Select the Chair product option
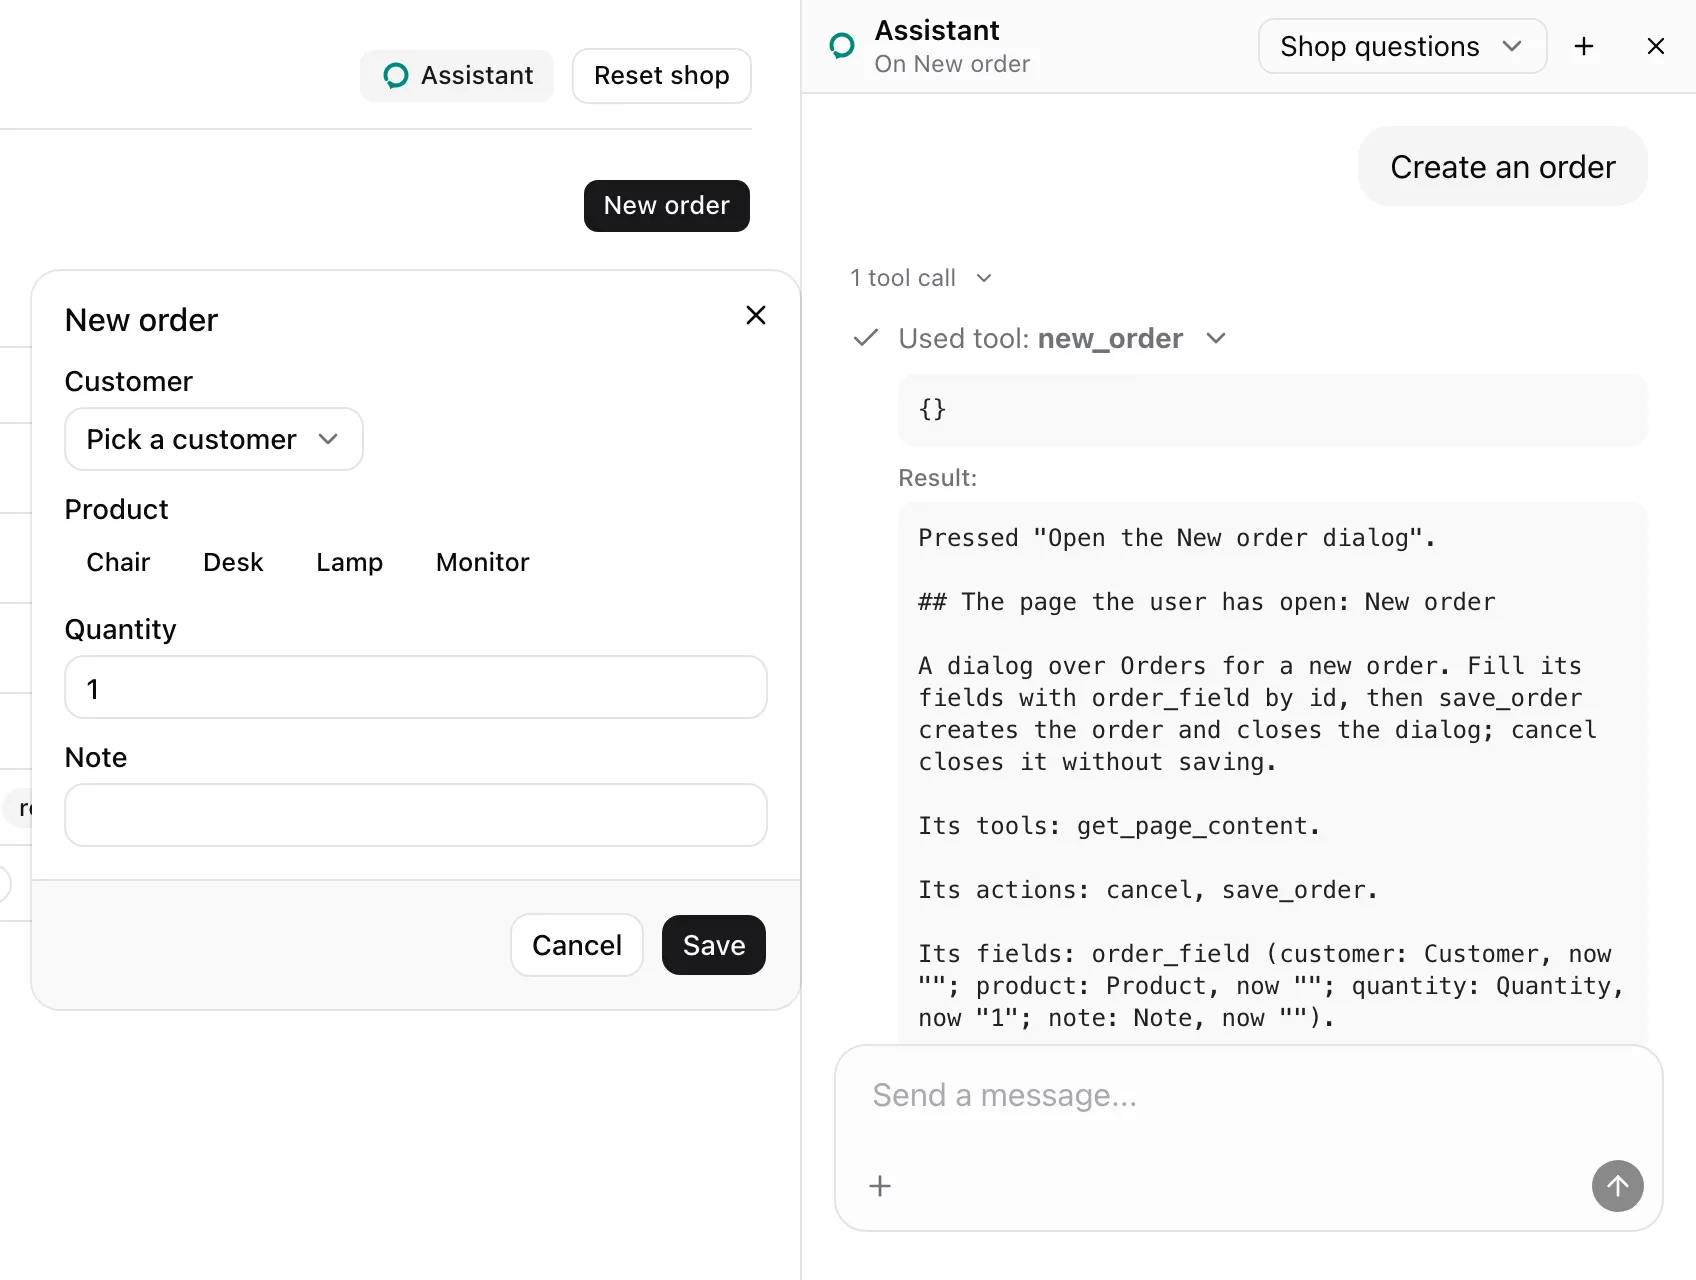1696x1280 pixels. point(118,562)
